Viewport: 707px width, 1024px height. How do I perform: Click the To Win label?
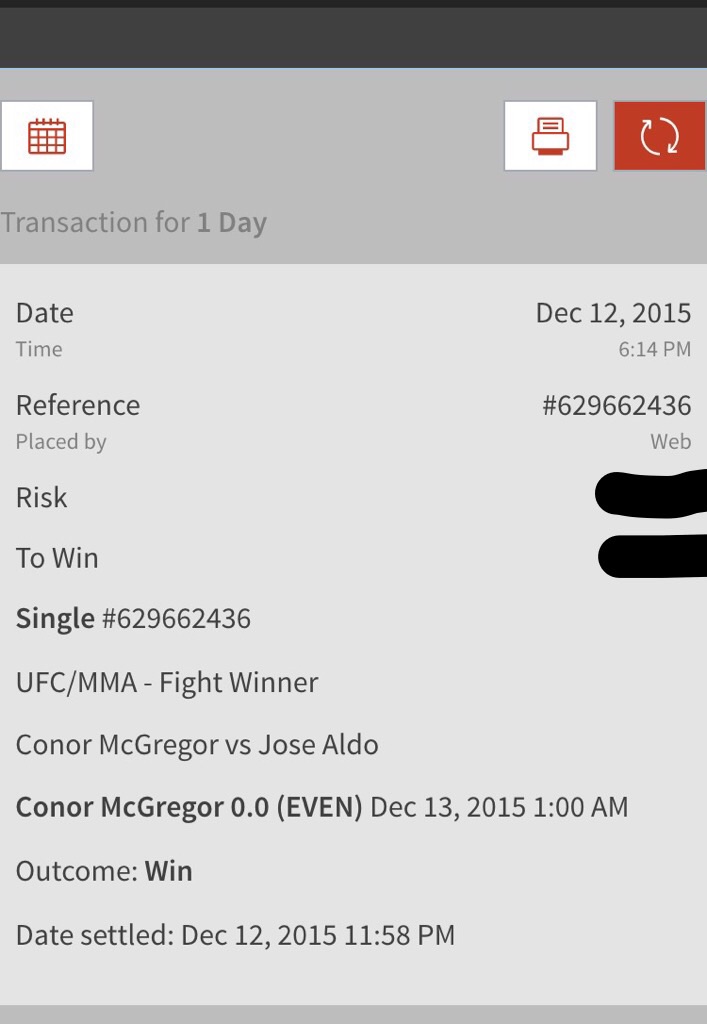pyautogui.click(x=57, y=558)
